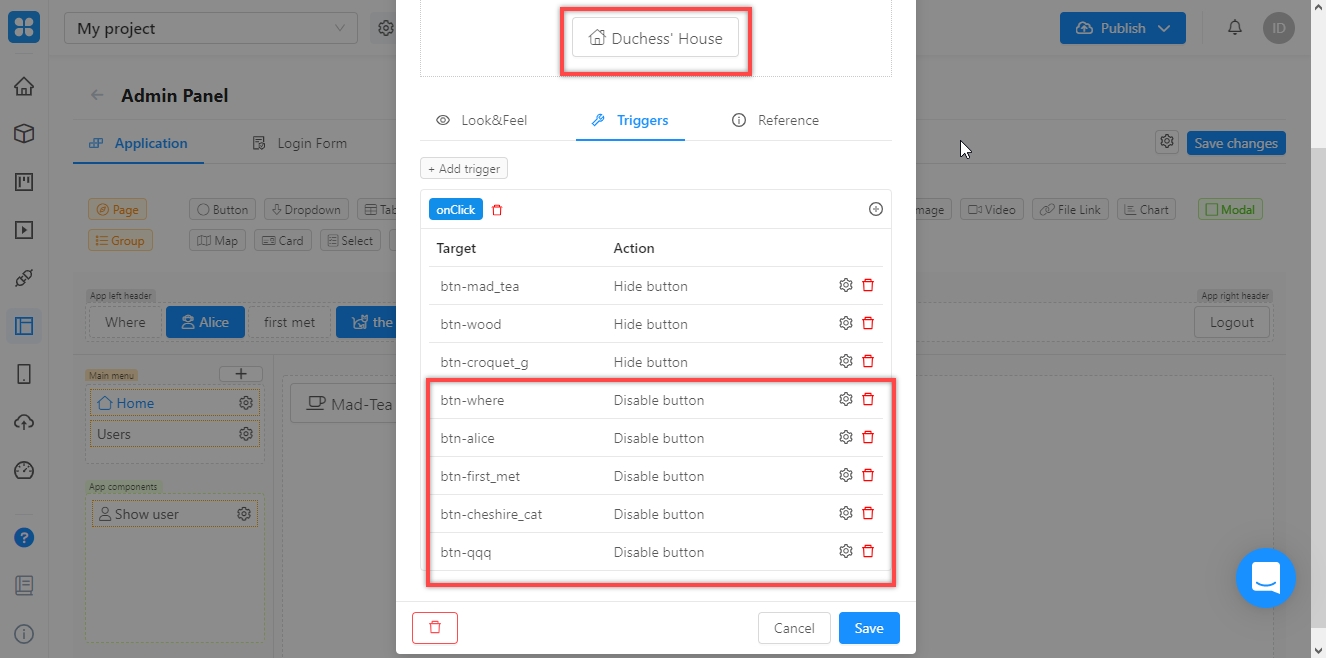Delete the onClick trigger
This screenshot has height=658, width=1326.
[x=497, y=210]
